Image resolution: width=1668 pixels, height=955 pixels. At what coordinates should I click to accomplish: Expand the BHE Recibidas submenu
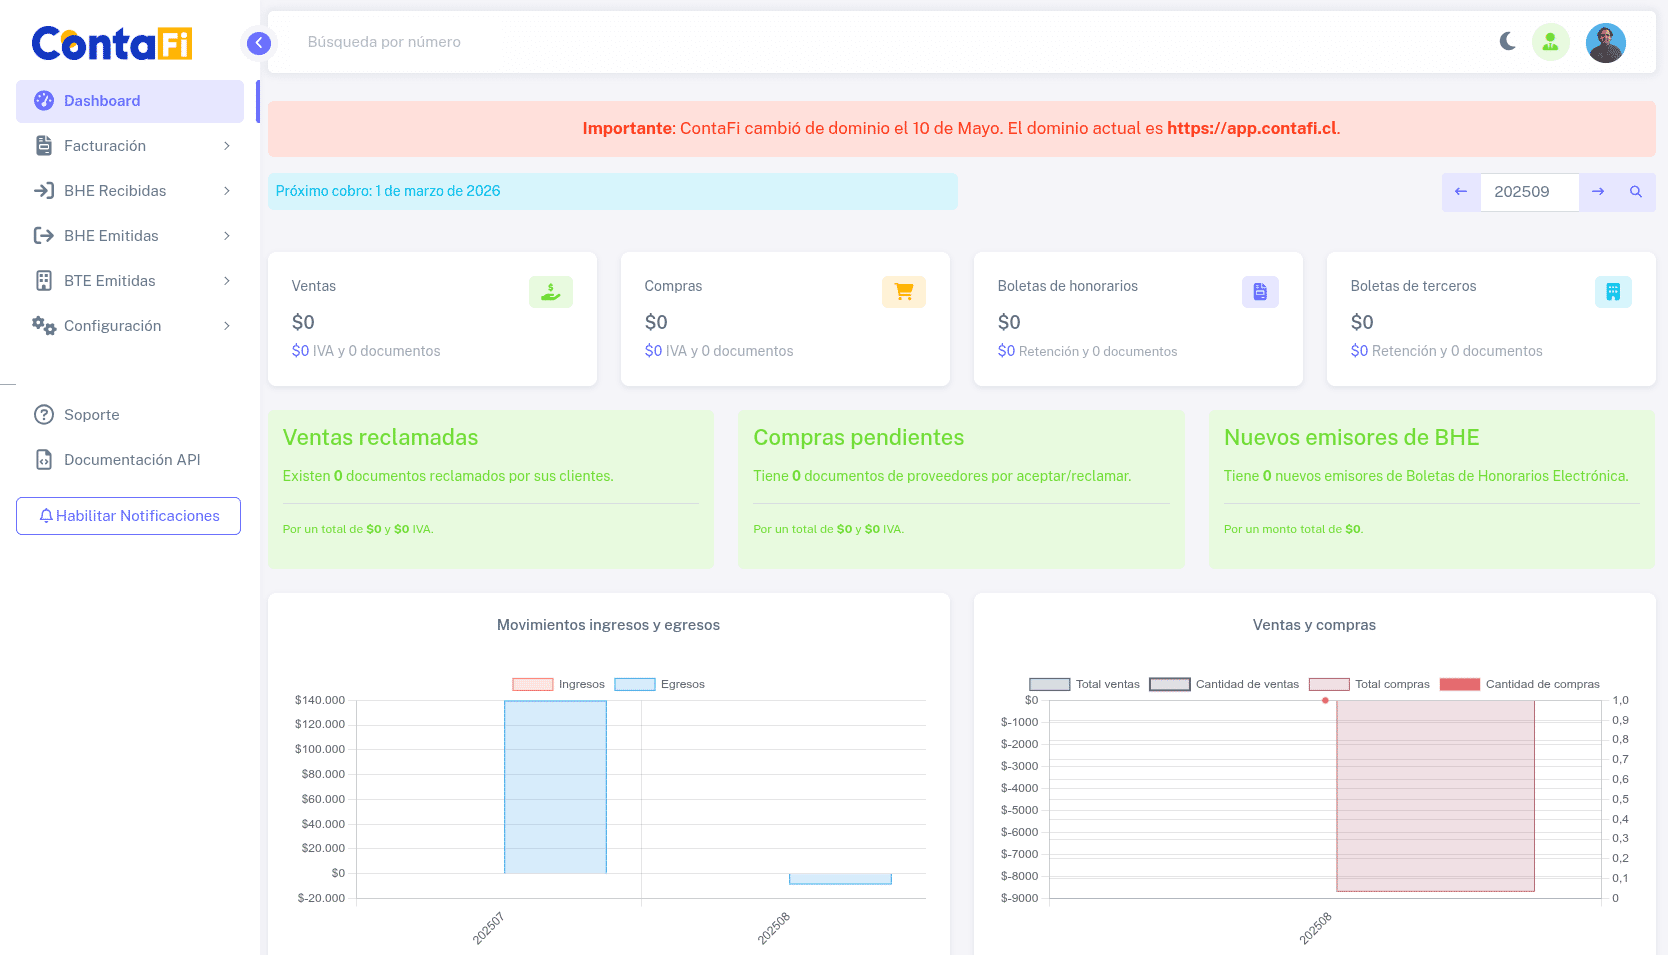130,191
